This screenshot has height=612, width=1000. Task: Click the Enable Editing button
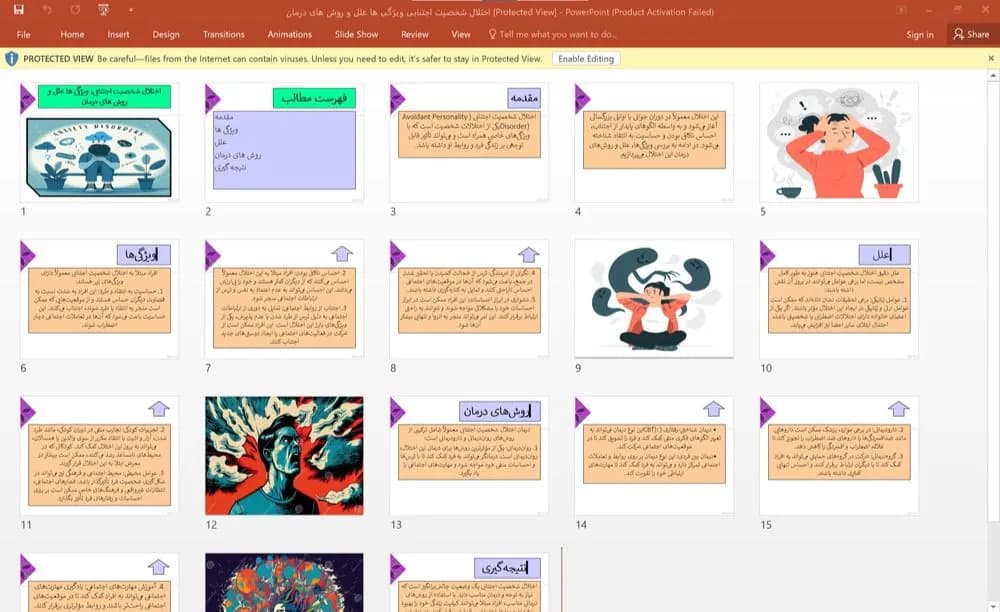[586, 59]
